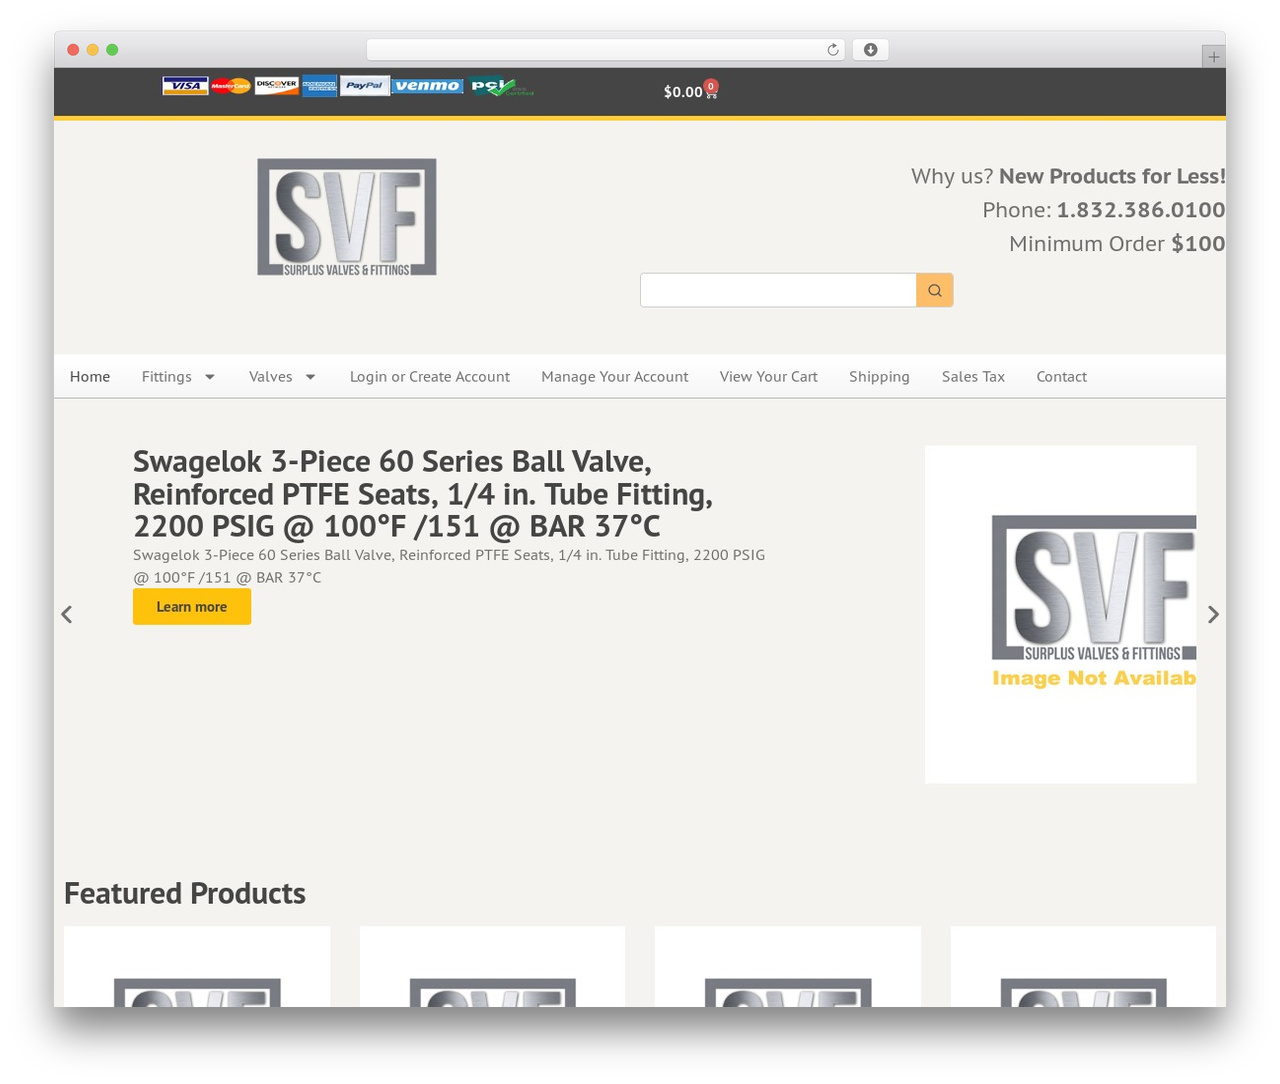Screen dimensions: 1280x1084
Task: Go to previous slide with left arrow
Action: click(x=67, y=614)
